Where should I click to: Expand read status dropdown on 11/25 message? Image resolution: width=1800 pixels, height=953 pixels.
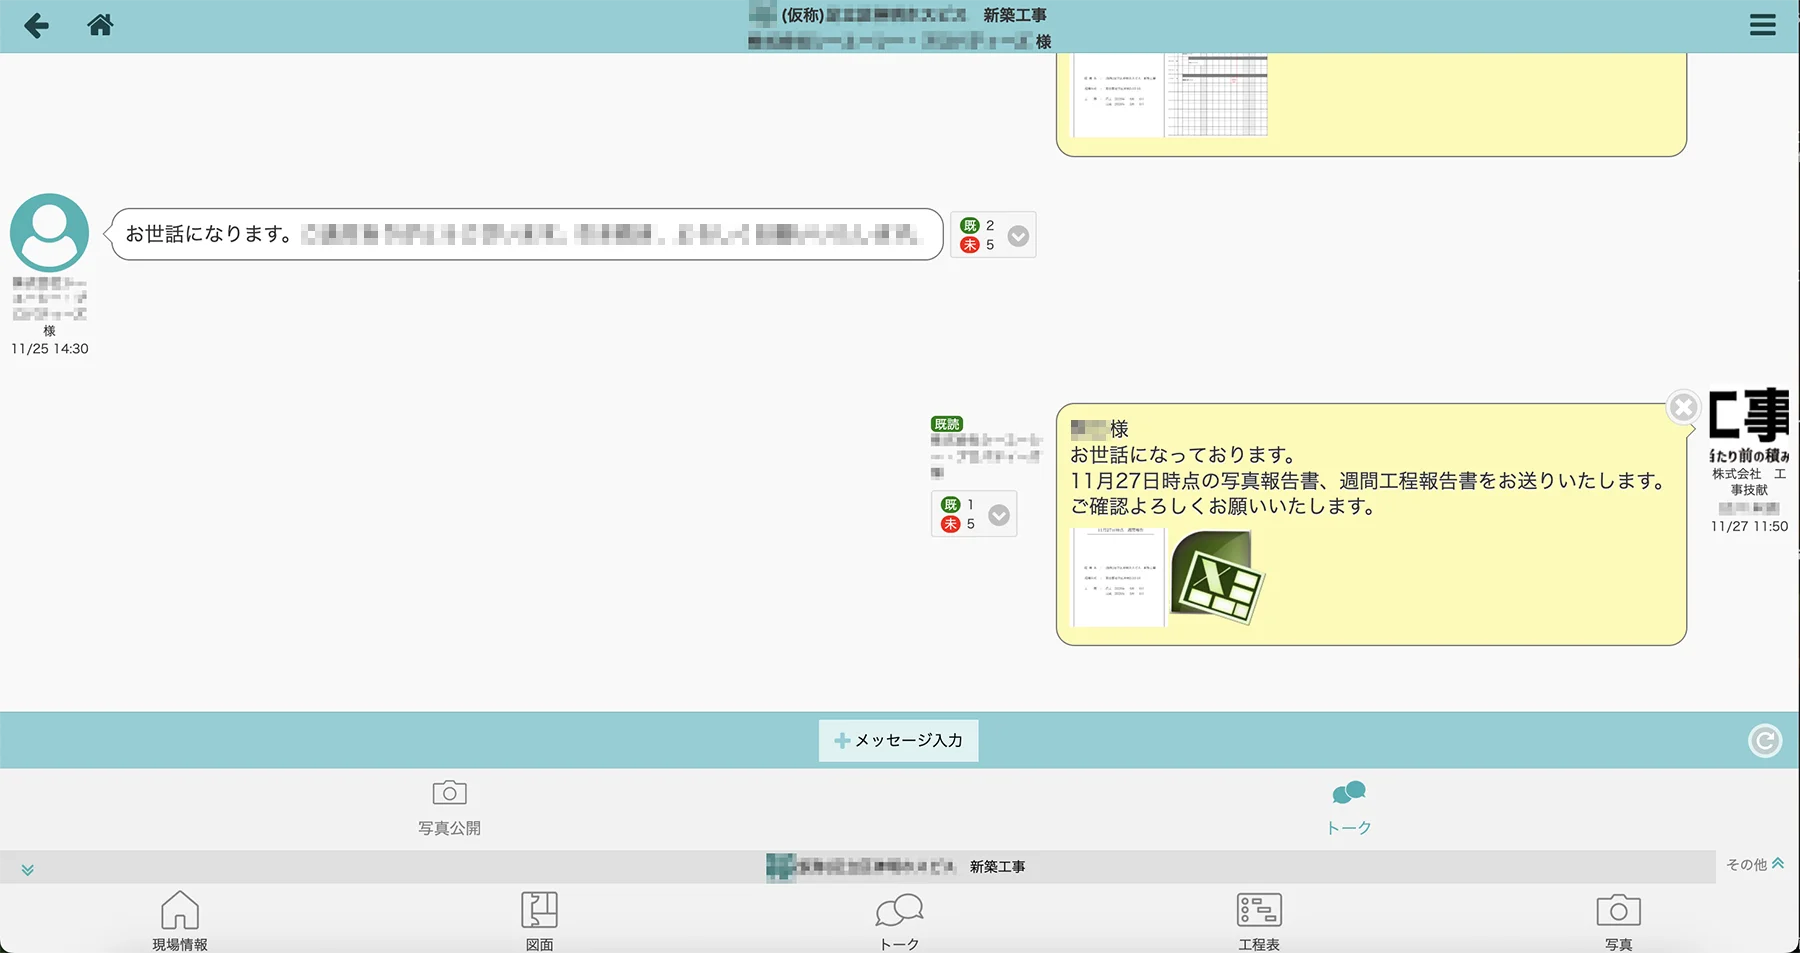click(x=1018, y=236)
